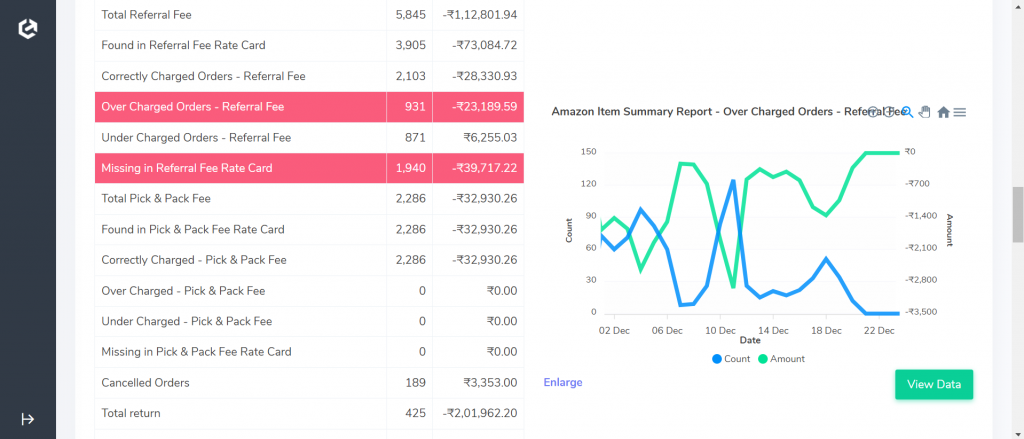Screen dimensions: 1024x439
Task: Activate the hand panning tool
Action: (x=924, y=112)
